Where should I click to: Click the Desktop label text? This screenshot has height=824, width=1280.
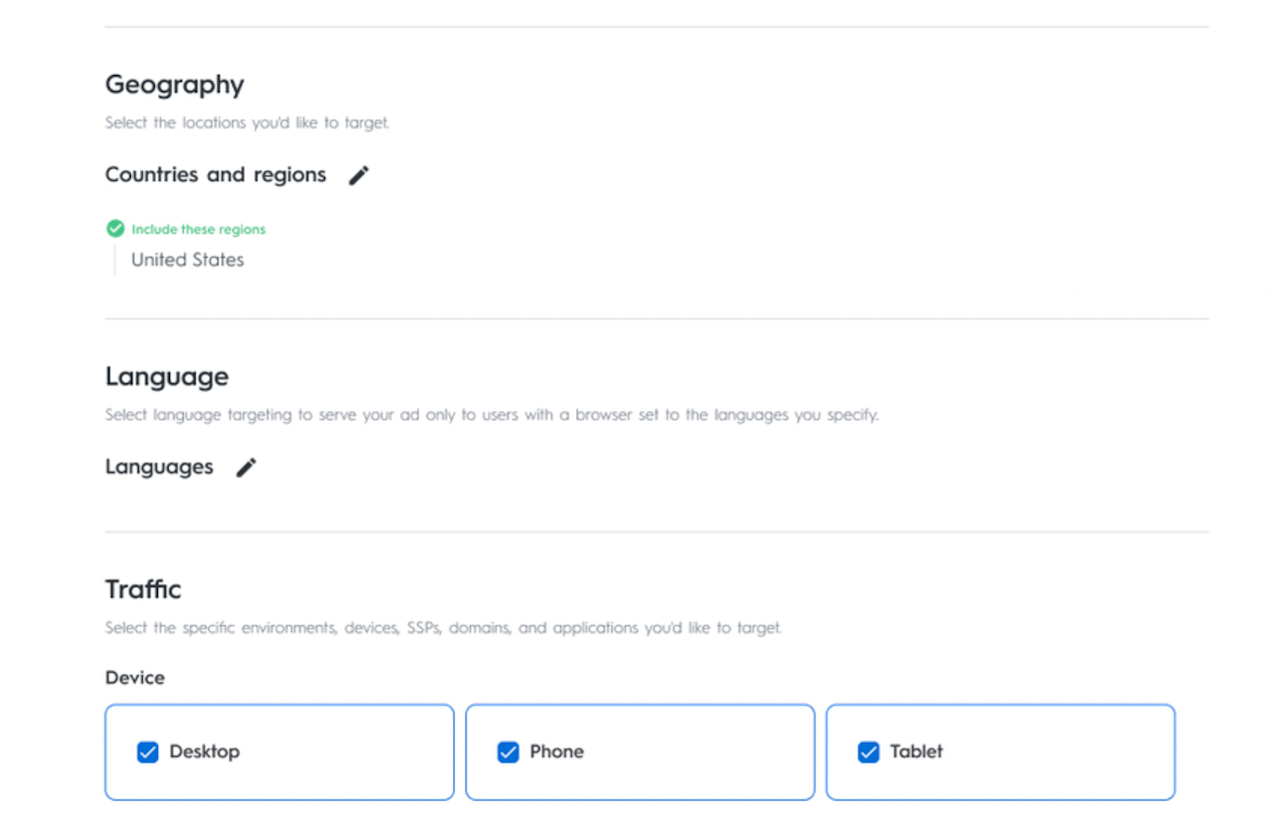click(204, 752)
